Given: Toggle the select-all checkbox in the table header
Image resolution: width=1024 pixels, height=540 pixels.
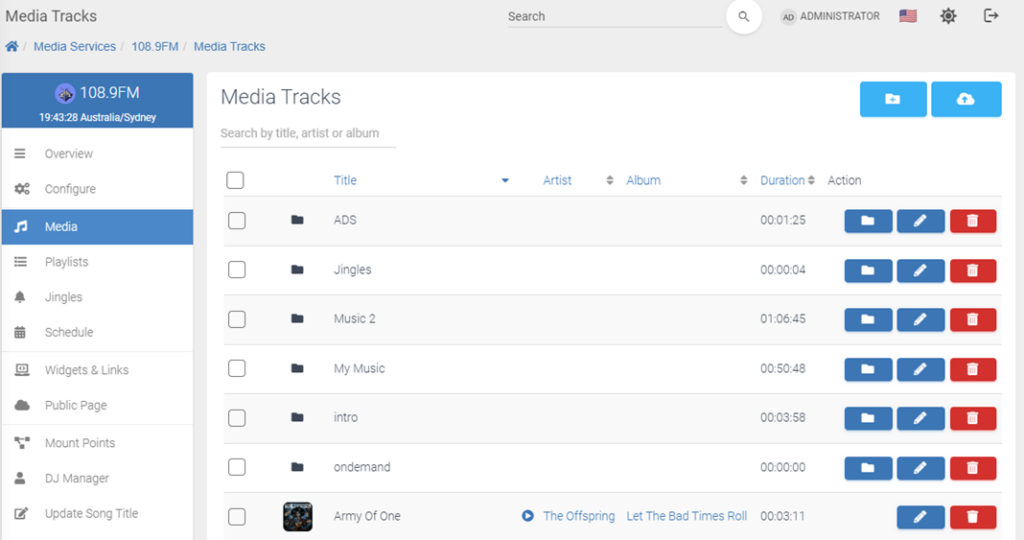Looking at the screenshot, I should click(236, 181).
